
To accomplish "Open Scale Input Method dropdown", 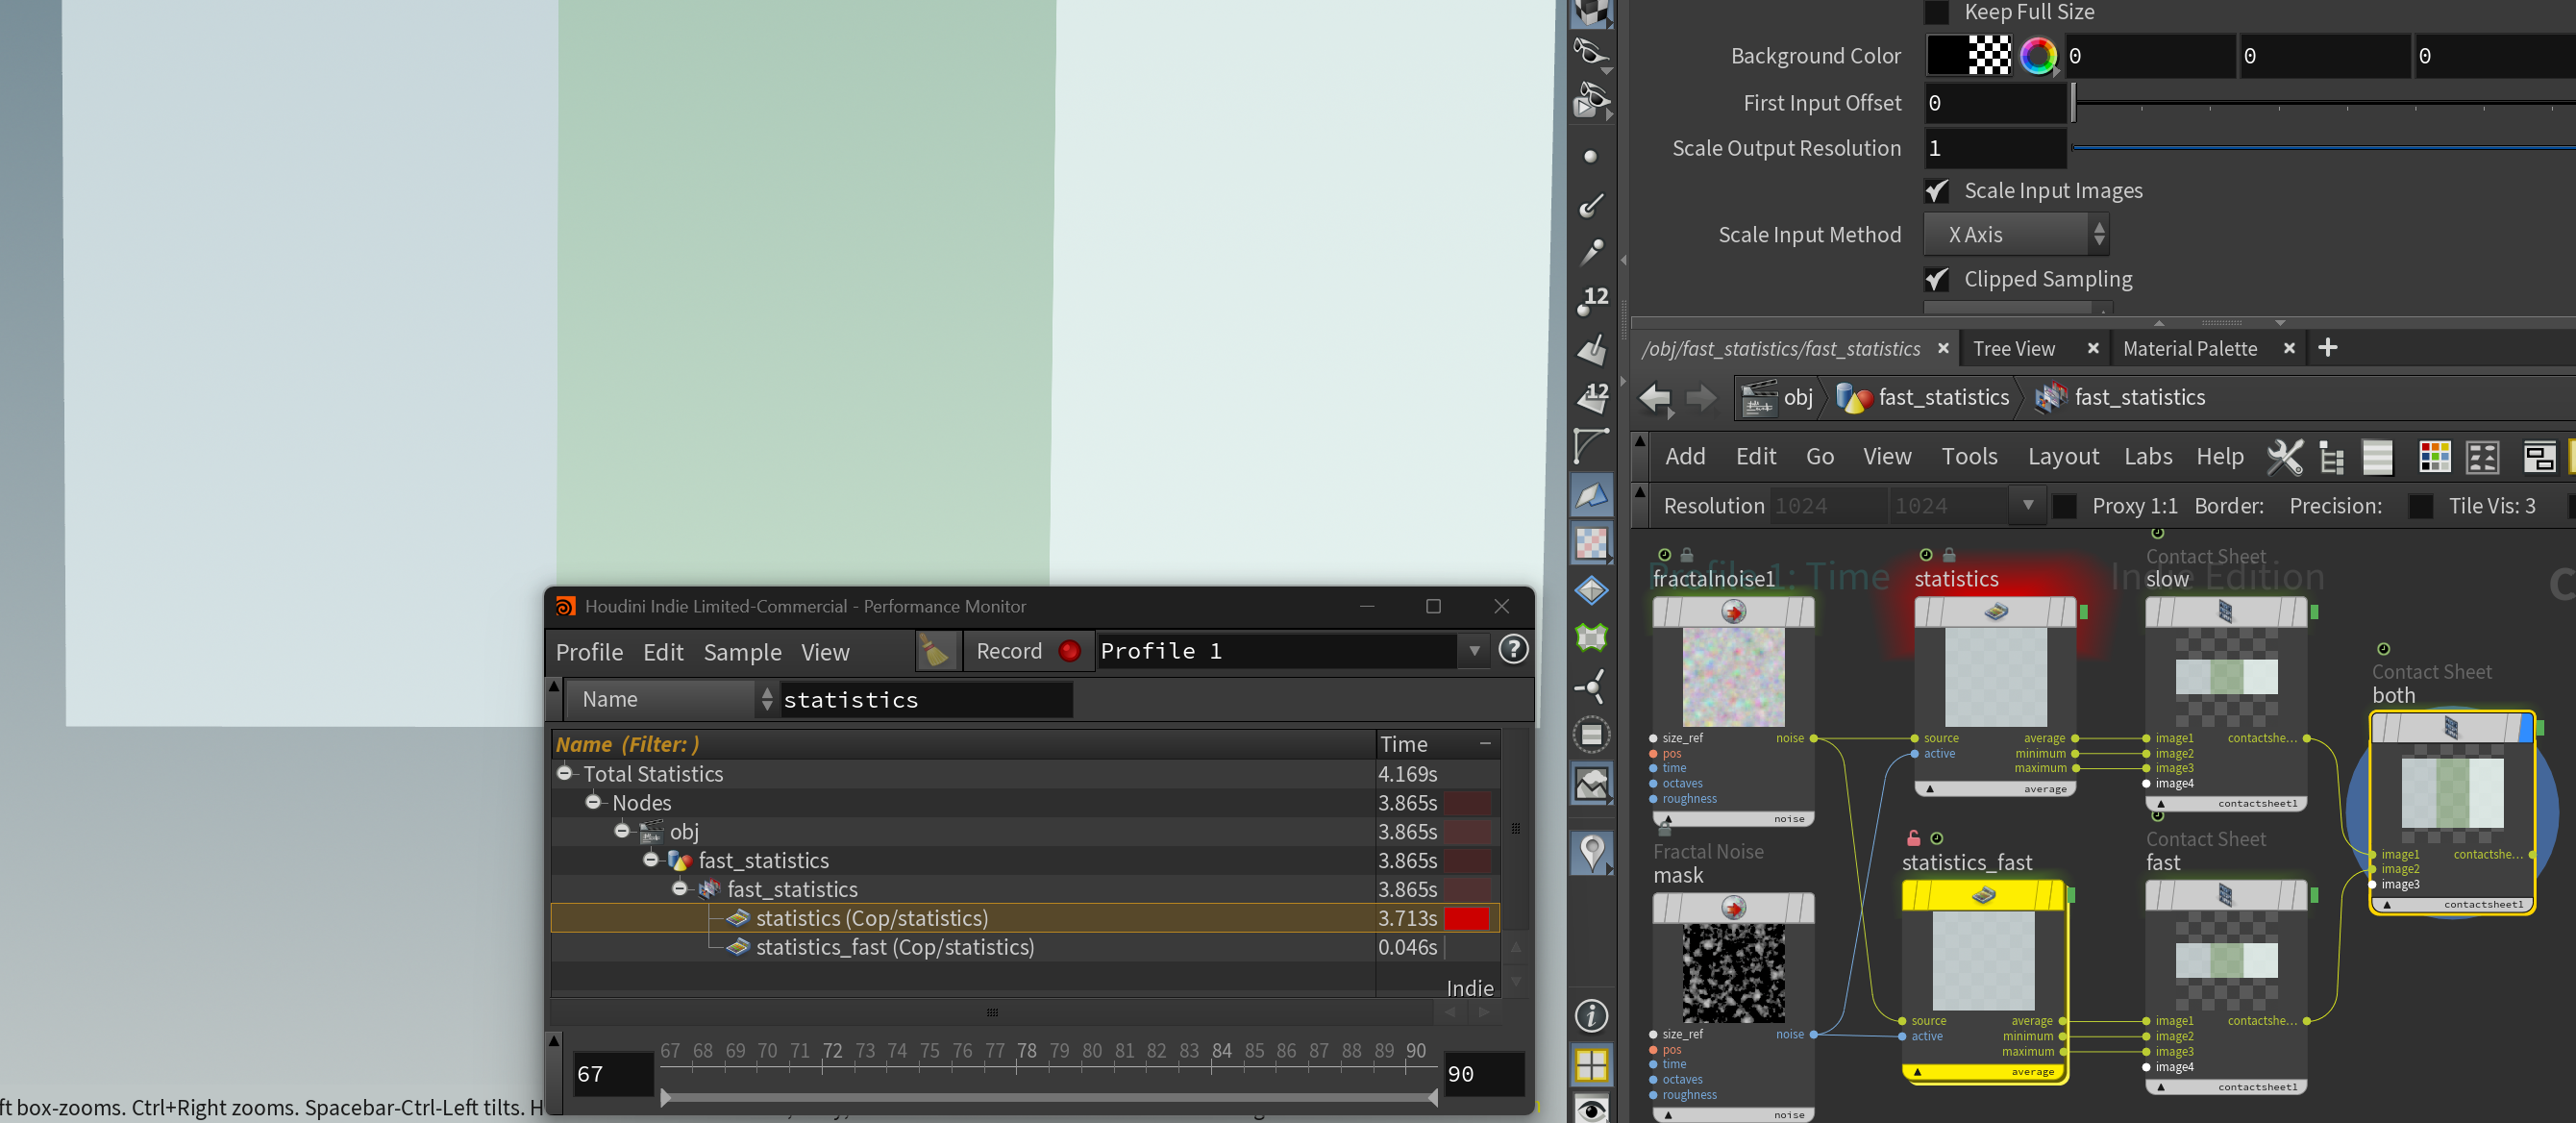I will (2016, 235).
